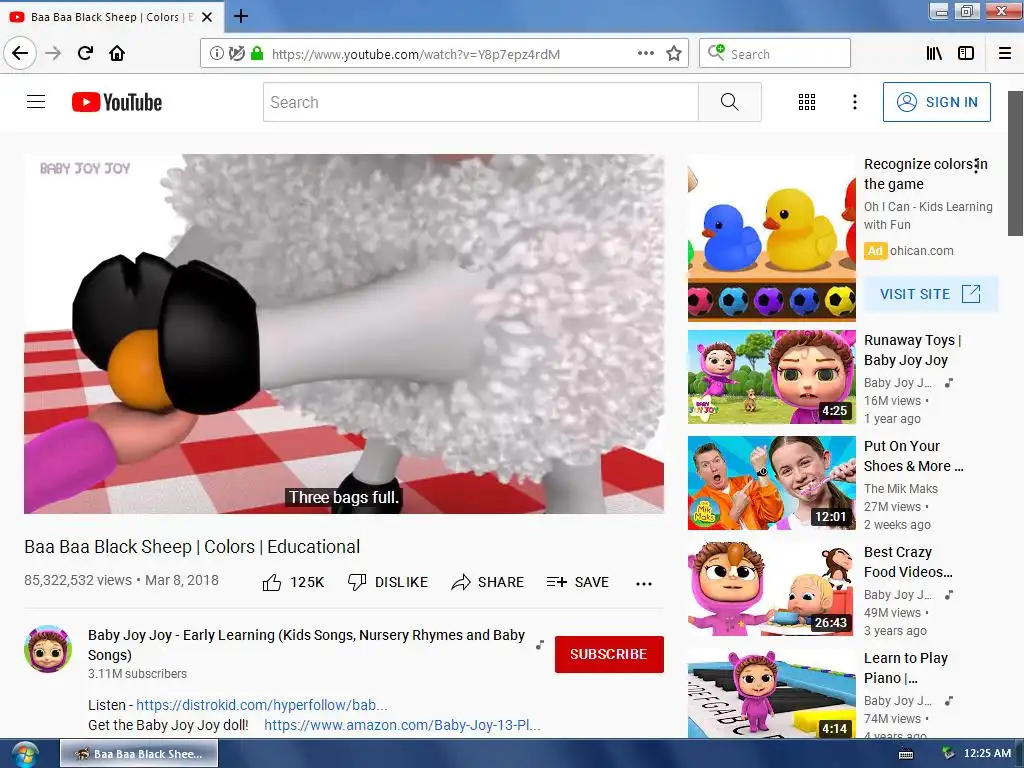Viewport: 1024px width, 768px height.
Task: Go to the YouTube home logo
Action: 117,102
